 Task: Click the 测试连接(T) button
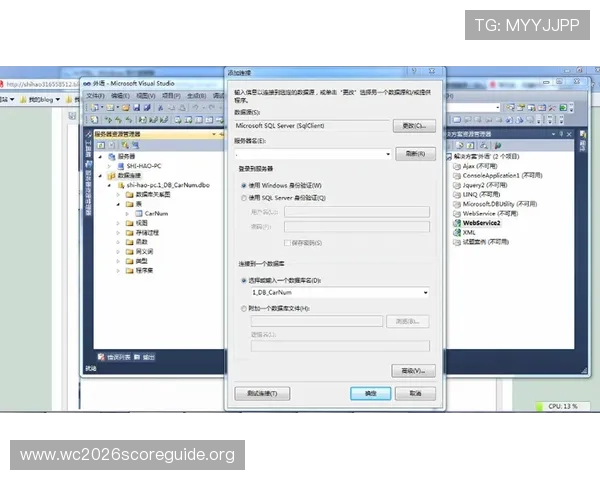tap(262, 393)
